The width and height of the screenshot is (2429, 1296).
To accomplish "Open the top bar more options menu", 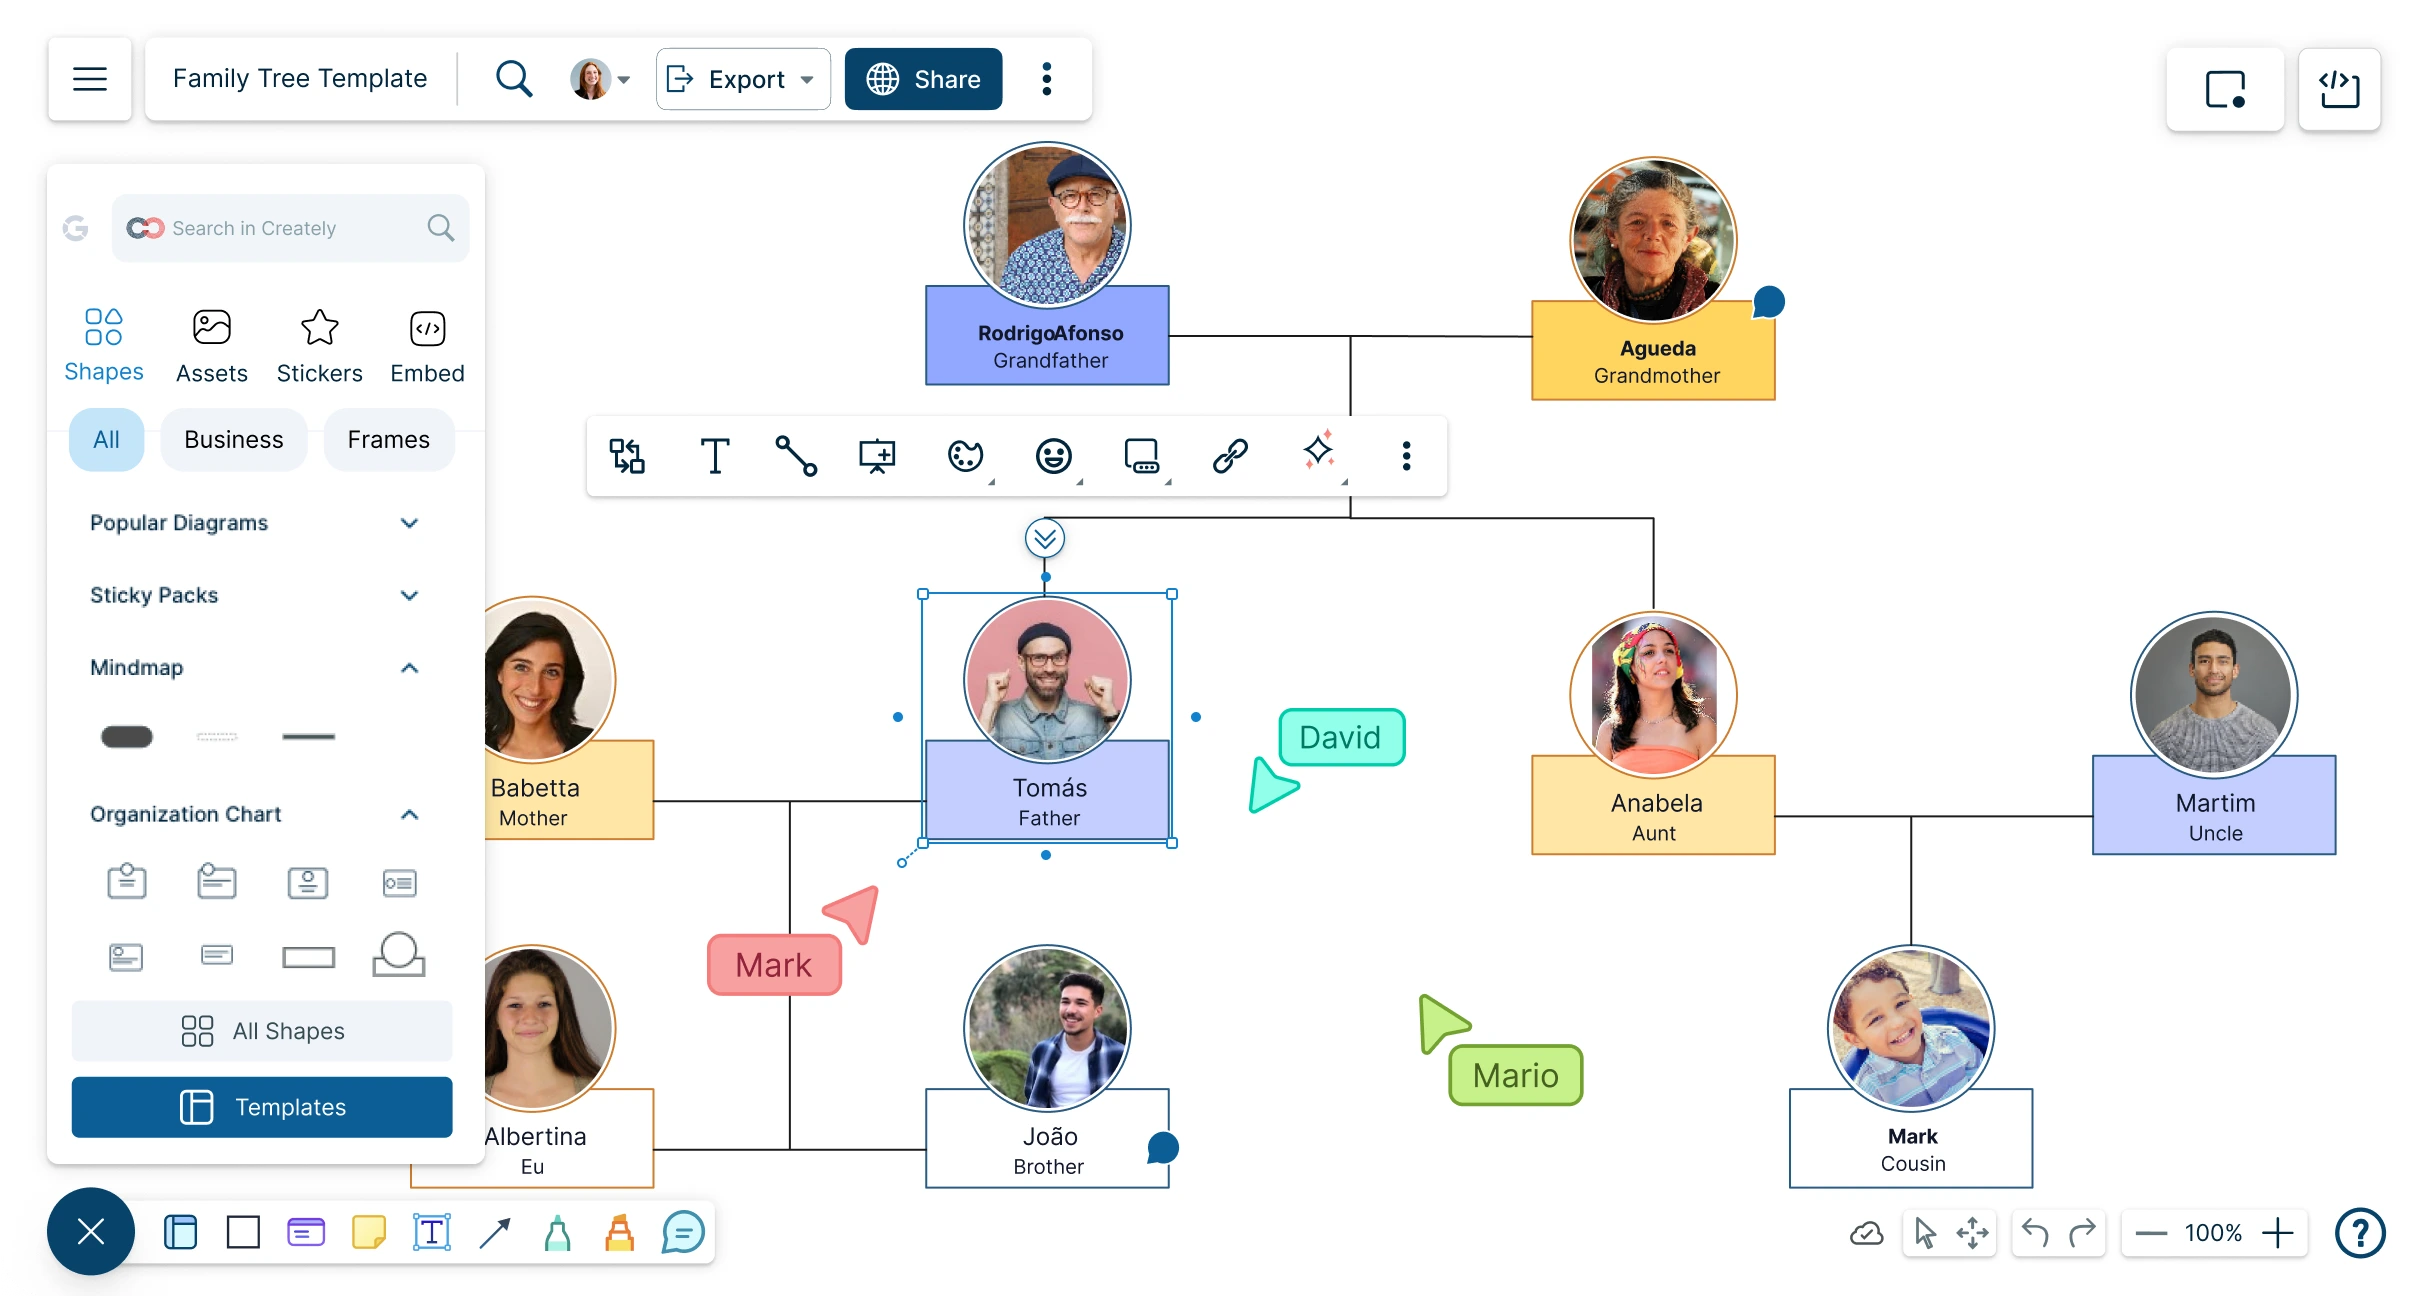I will [x=1047, y=79].
